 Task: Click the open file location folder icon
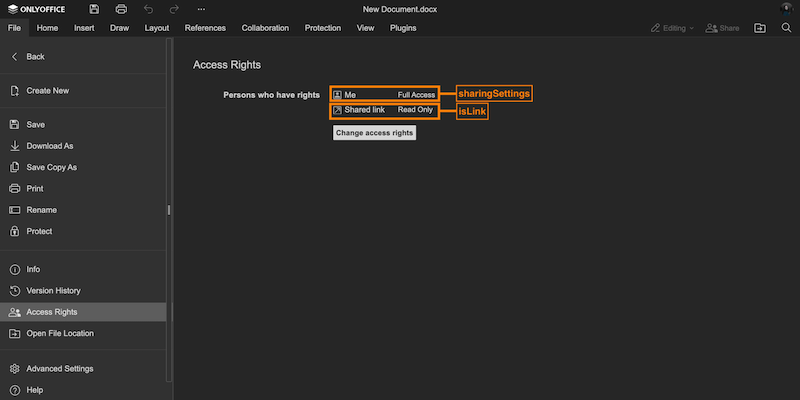click(759, 28)
